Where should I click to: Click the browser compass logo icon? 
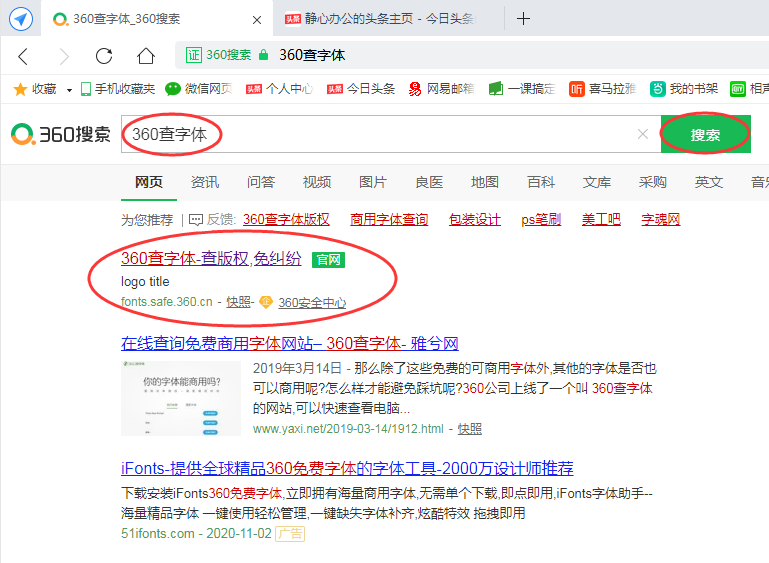coord(21,19)
